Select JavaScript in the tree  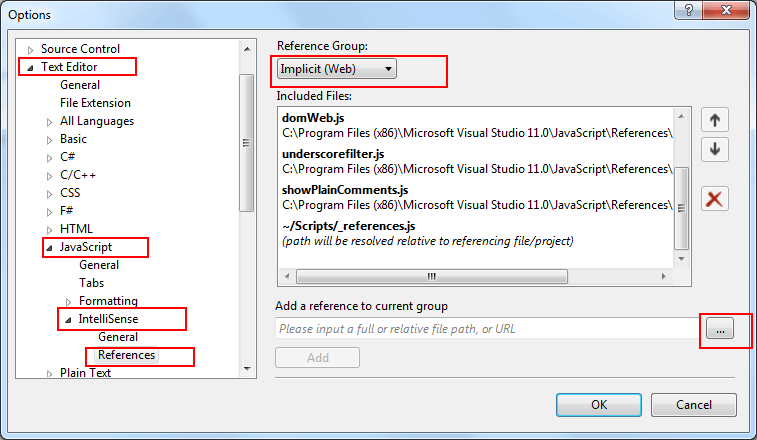tap(85, 247)
